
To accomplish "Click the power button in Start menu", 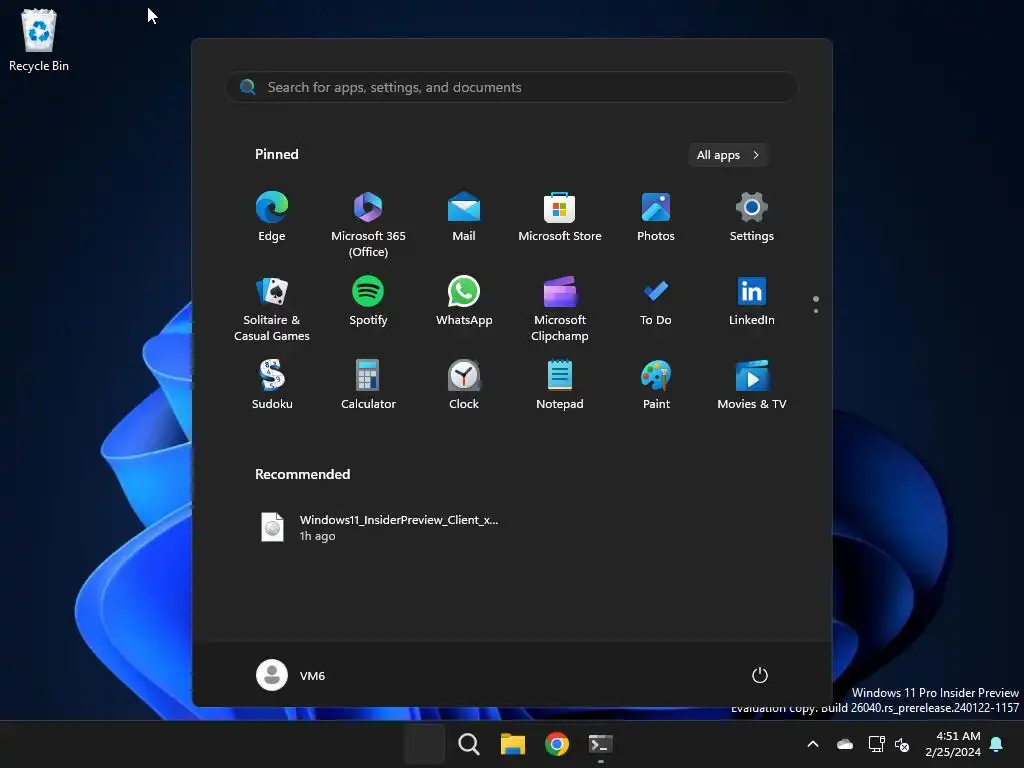I will [x=760, y=675].
